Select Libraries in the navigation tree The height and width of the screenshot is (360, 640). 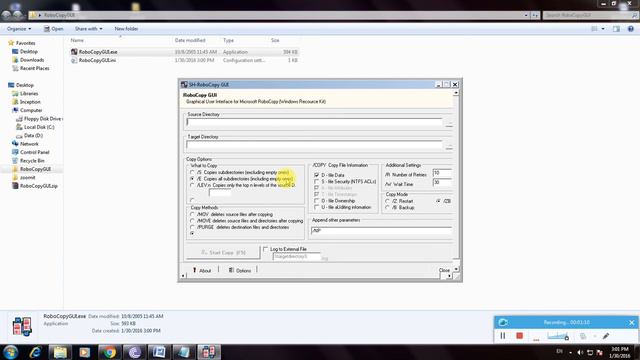(29, 93)
